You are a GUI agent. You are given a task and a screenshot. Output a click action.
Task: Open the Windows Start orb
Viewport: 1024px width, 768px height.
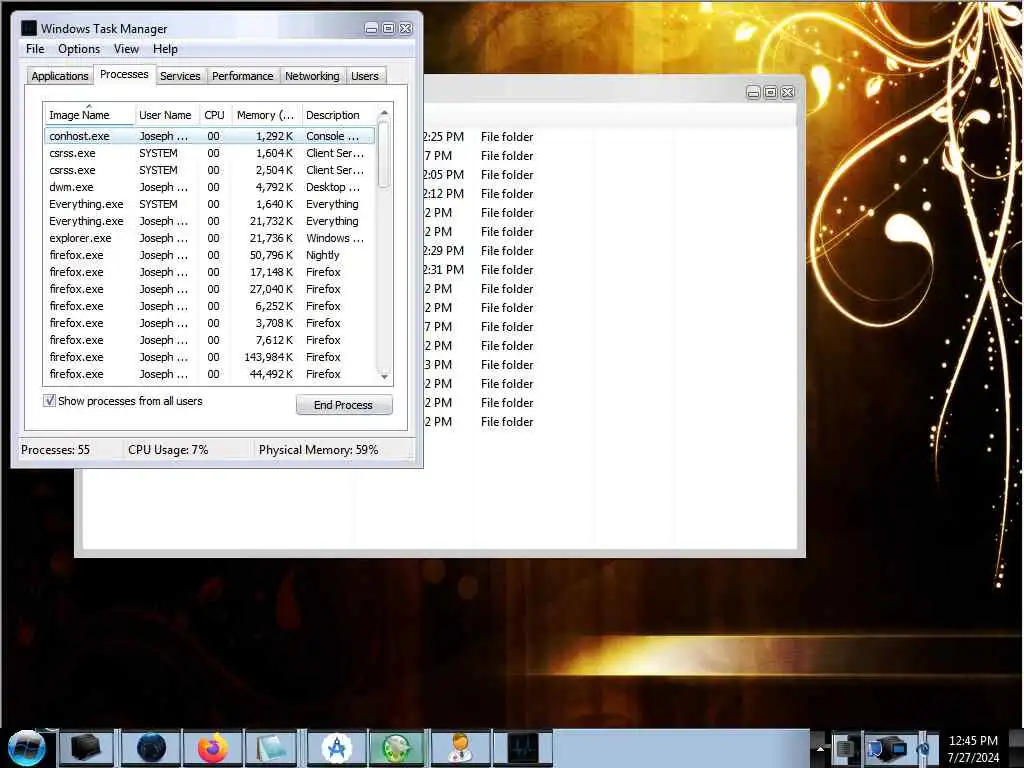26,748
